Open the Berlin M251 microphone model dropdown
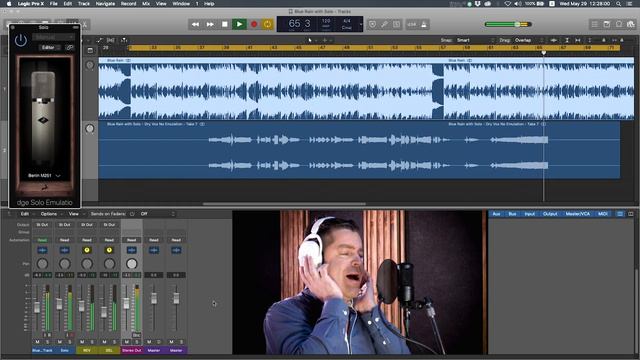Screen dimensions: 640x360 coord(44,176)
